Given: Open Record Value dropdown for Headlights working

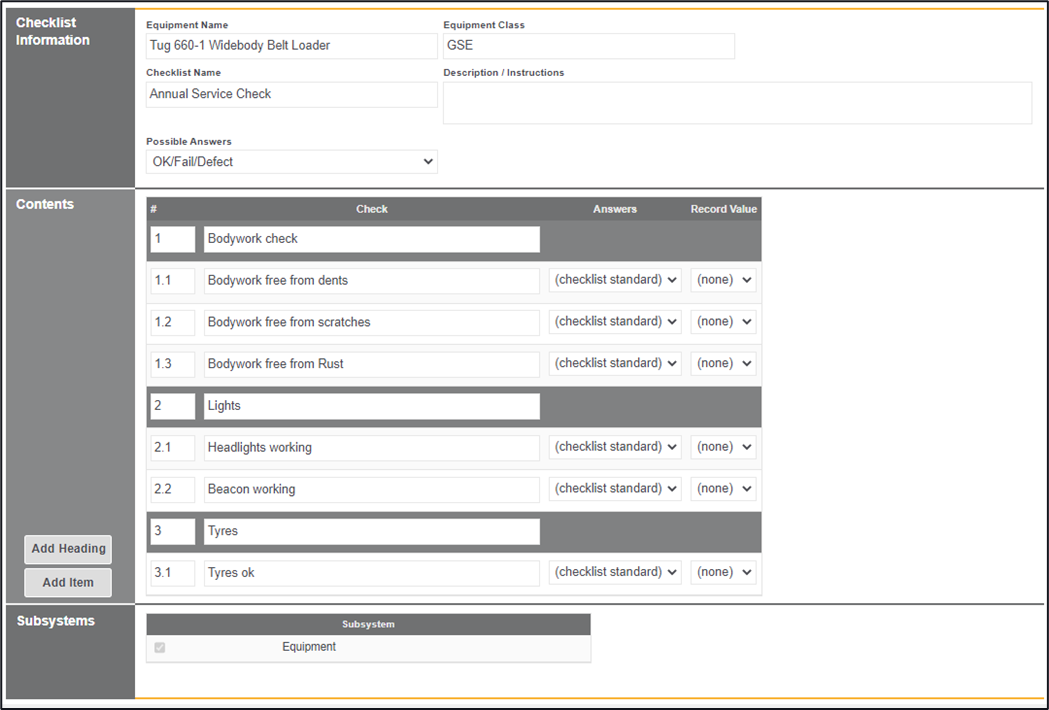Looking at the screenshot, I should (x=723, y=447).
